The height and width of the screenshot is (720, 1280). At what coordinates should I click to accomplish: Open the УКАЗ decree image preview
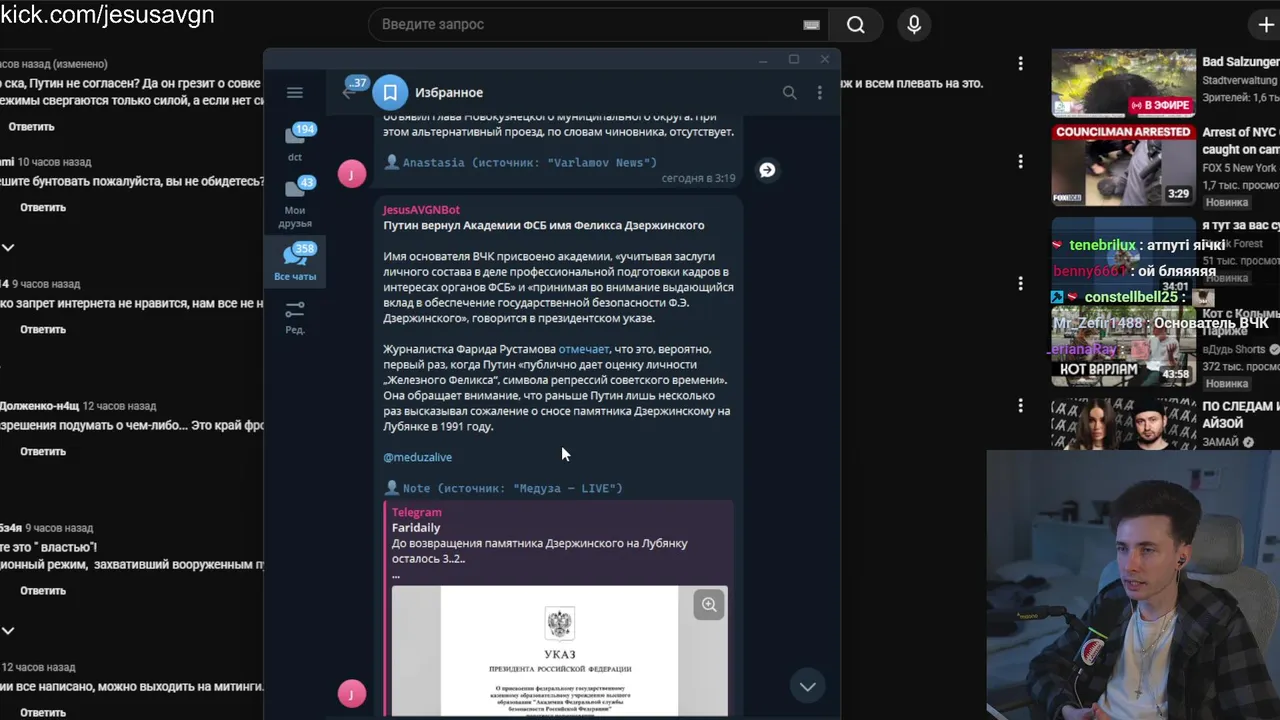(559, 651)
